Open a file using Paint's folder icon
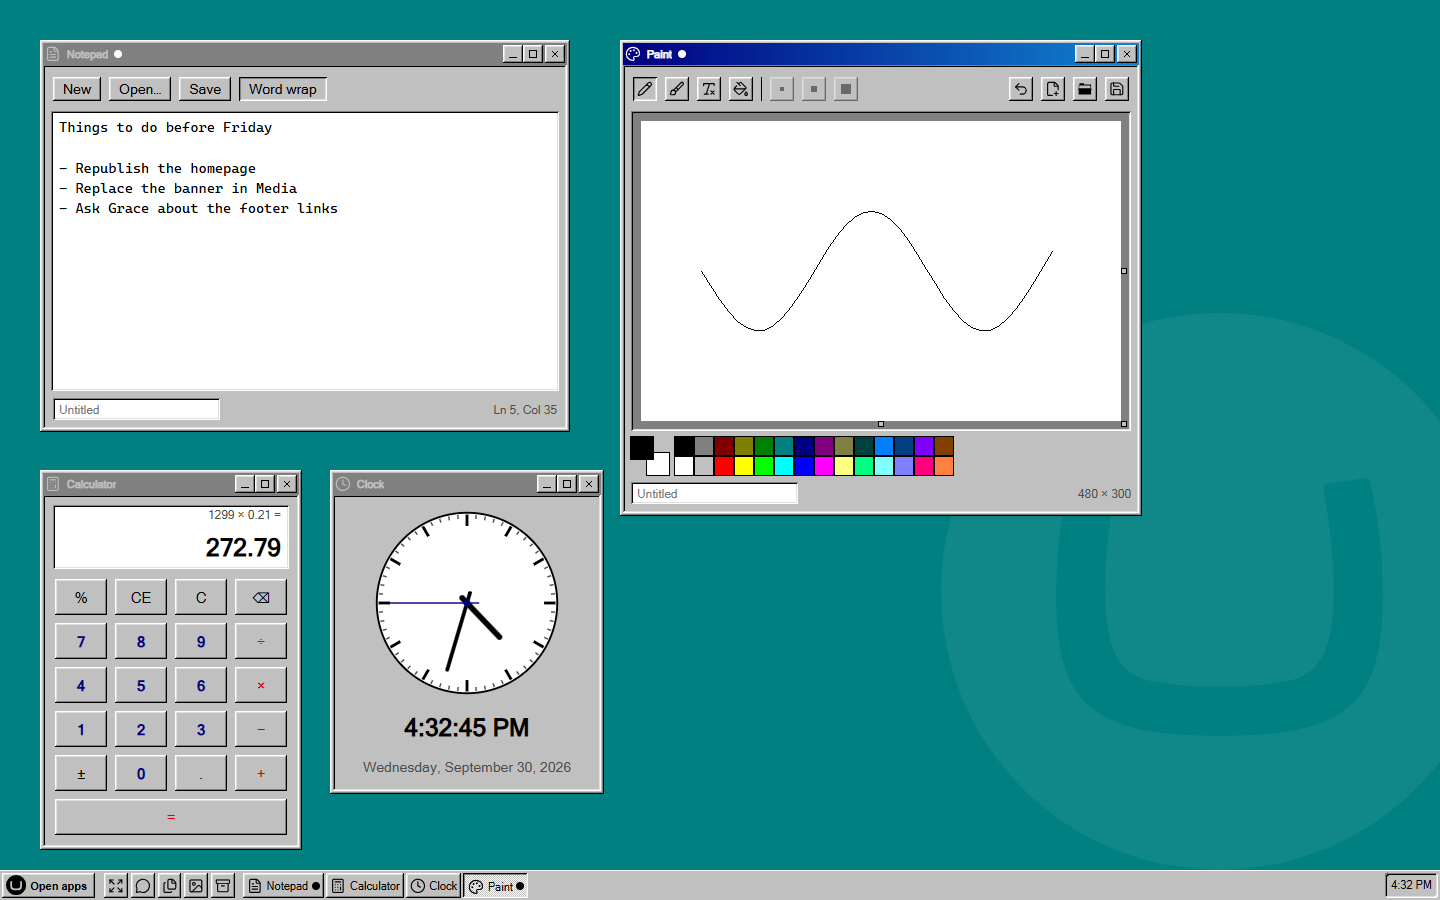 (x=1085, y=89)
